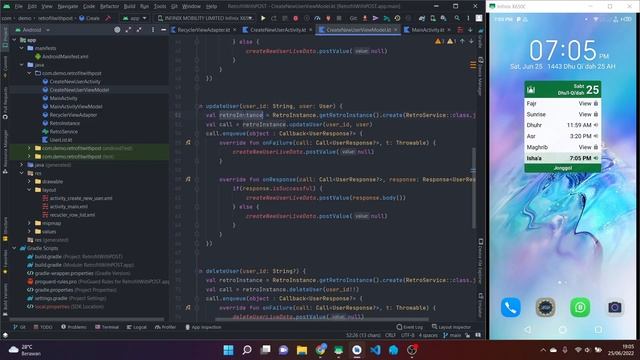Click the taskbar Search magnifier
640x360 pixels.
pyautogui.click(x=247, y=350)
